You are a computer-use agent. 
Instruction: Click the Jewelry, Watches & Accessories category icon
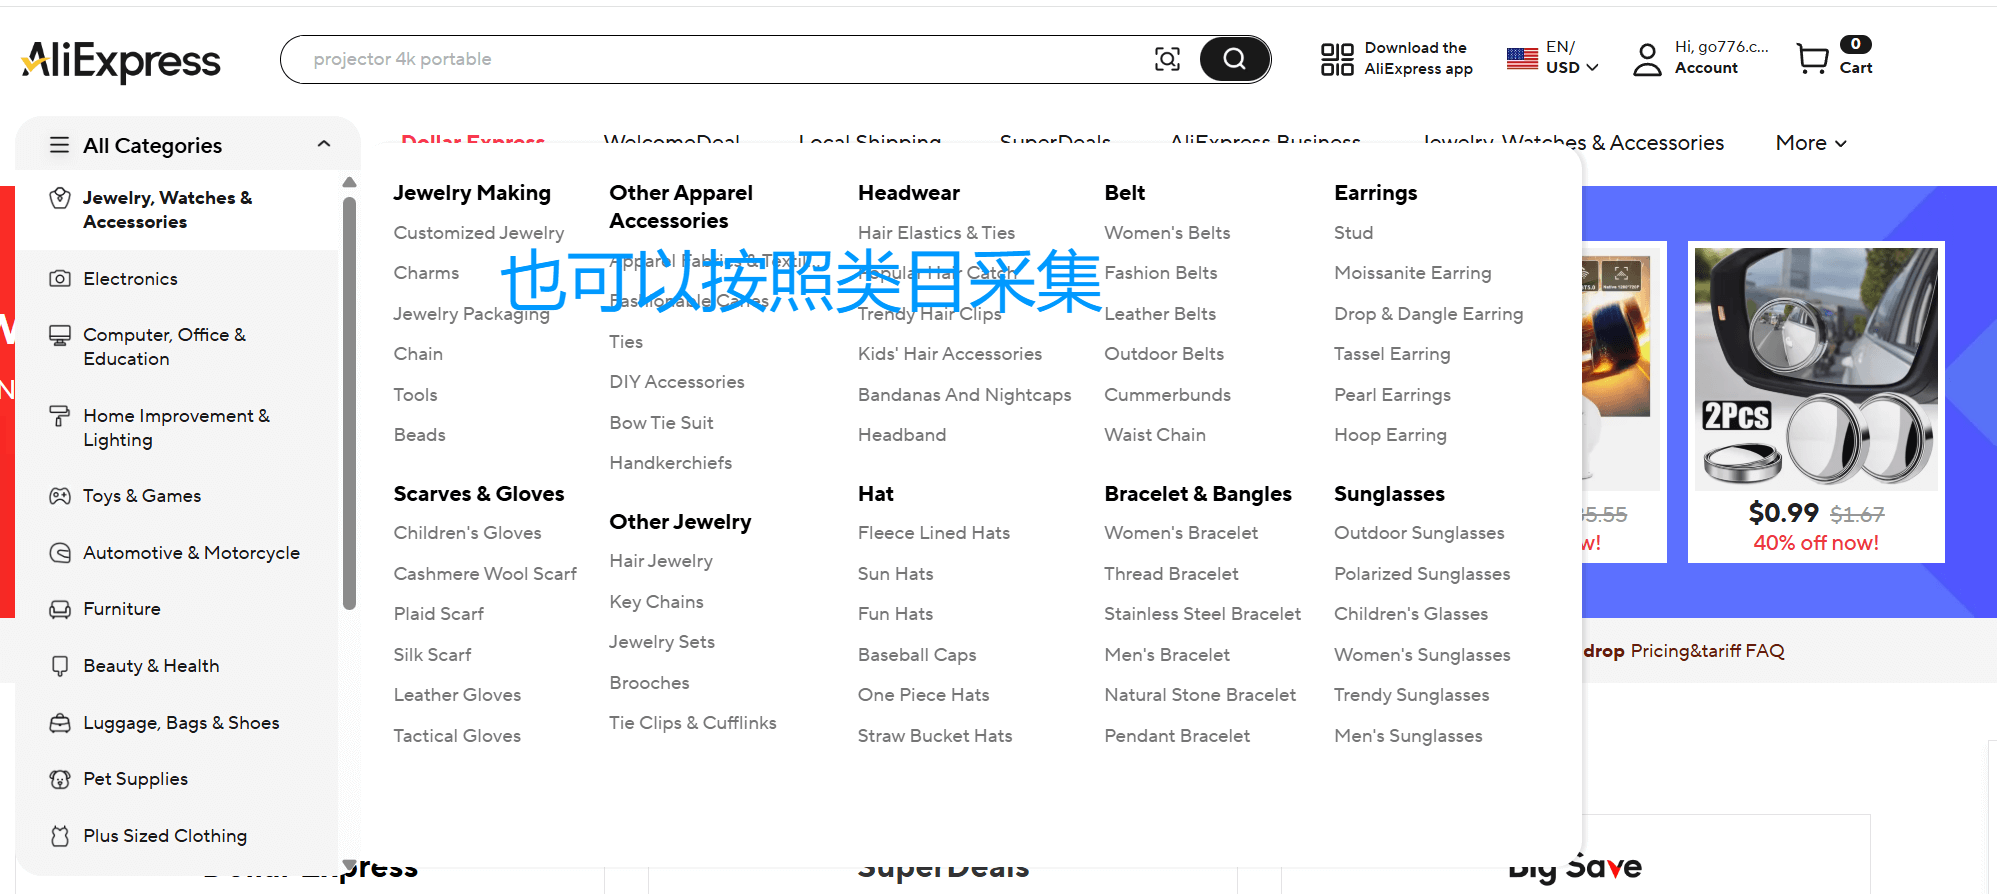60,198
